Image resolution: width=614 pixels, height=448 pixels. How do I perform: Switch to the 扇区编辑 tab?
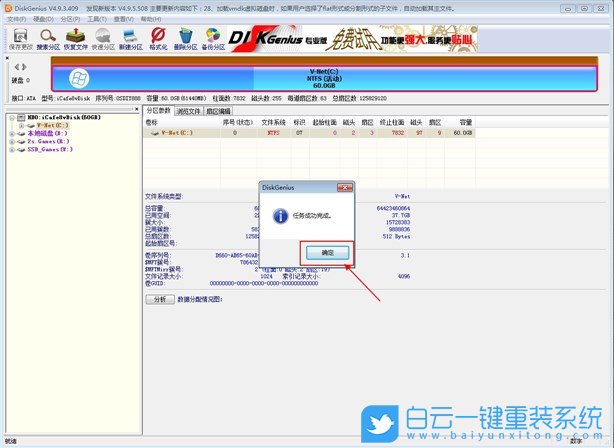218,111
